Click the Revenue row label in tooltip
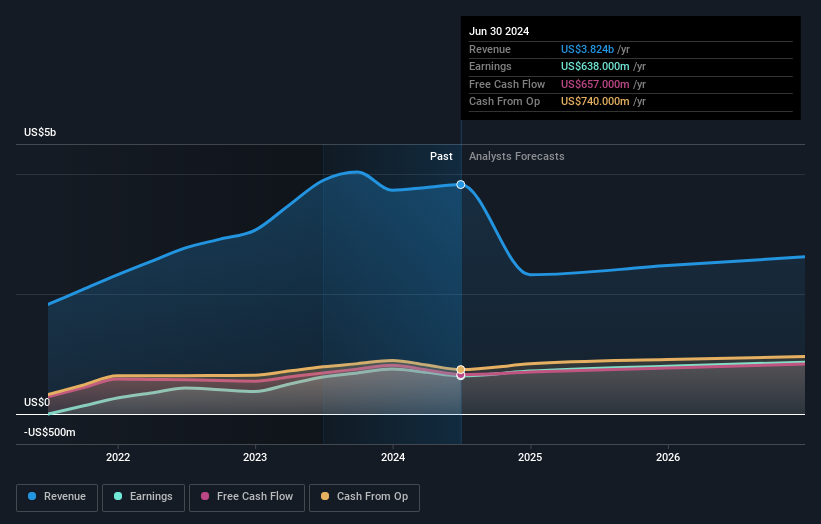Image resolution: width=821 pixels, height=524 pixels. 490,49
